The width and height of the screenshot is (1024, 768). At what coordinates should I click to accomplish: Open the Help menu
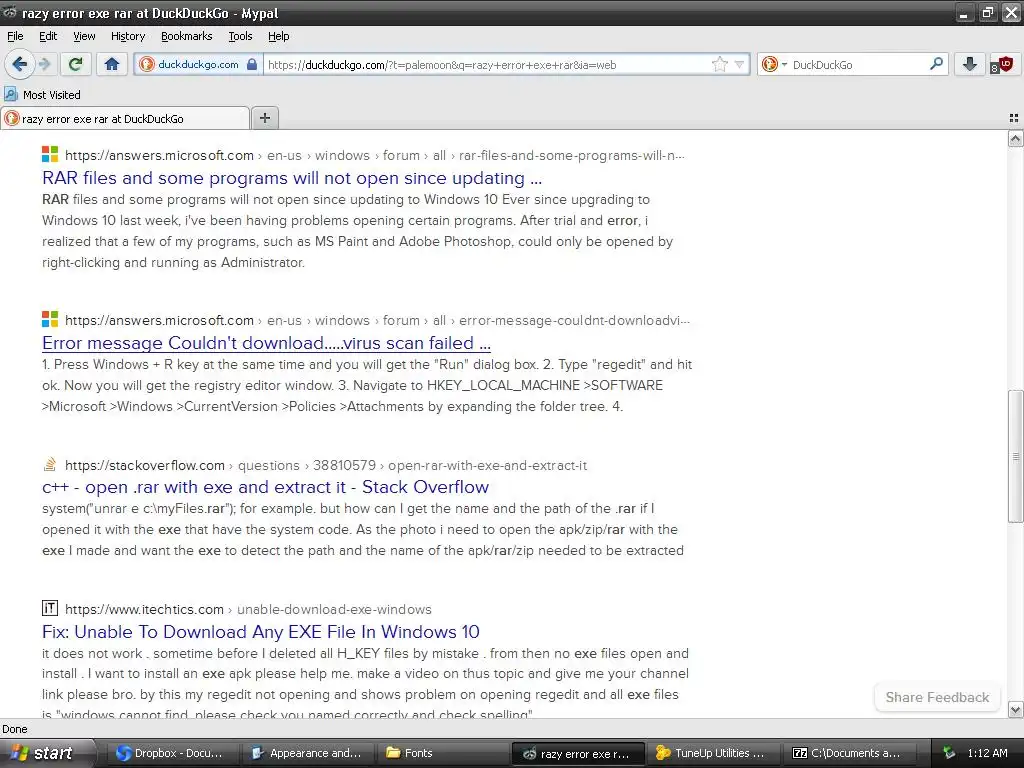click(278, 36)
